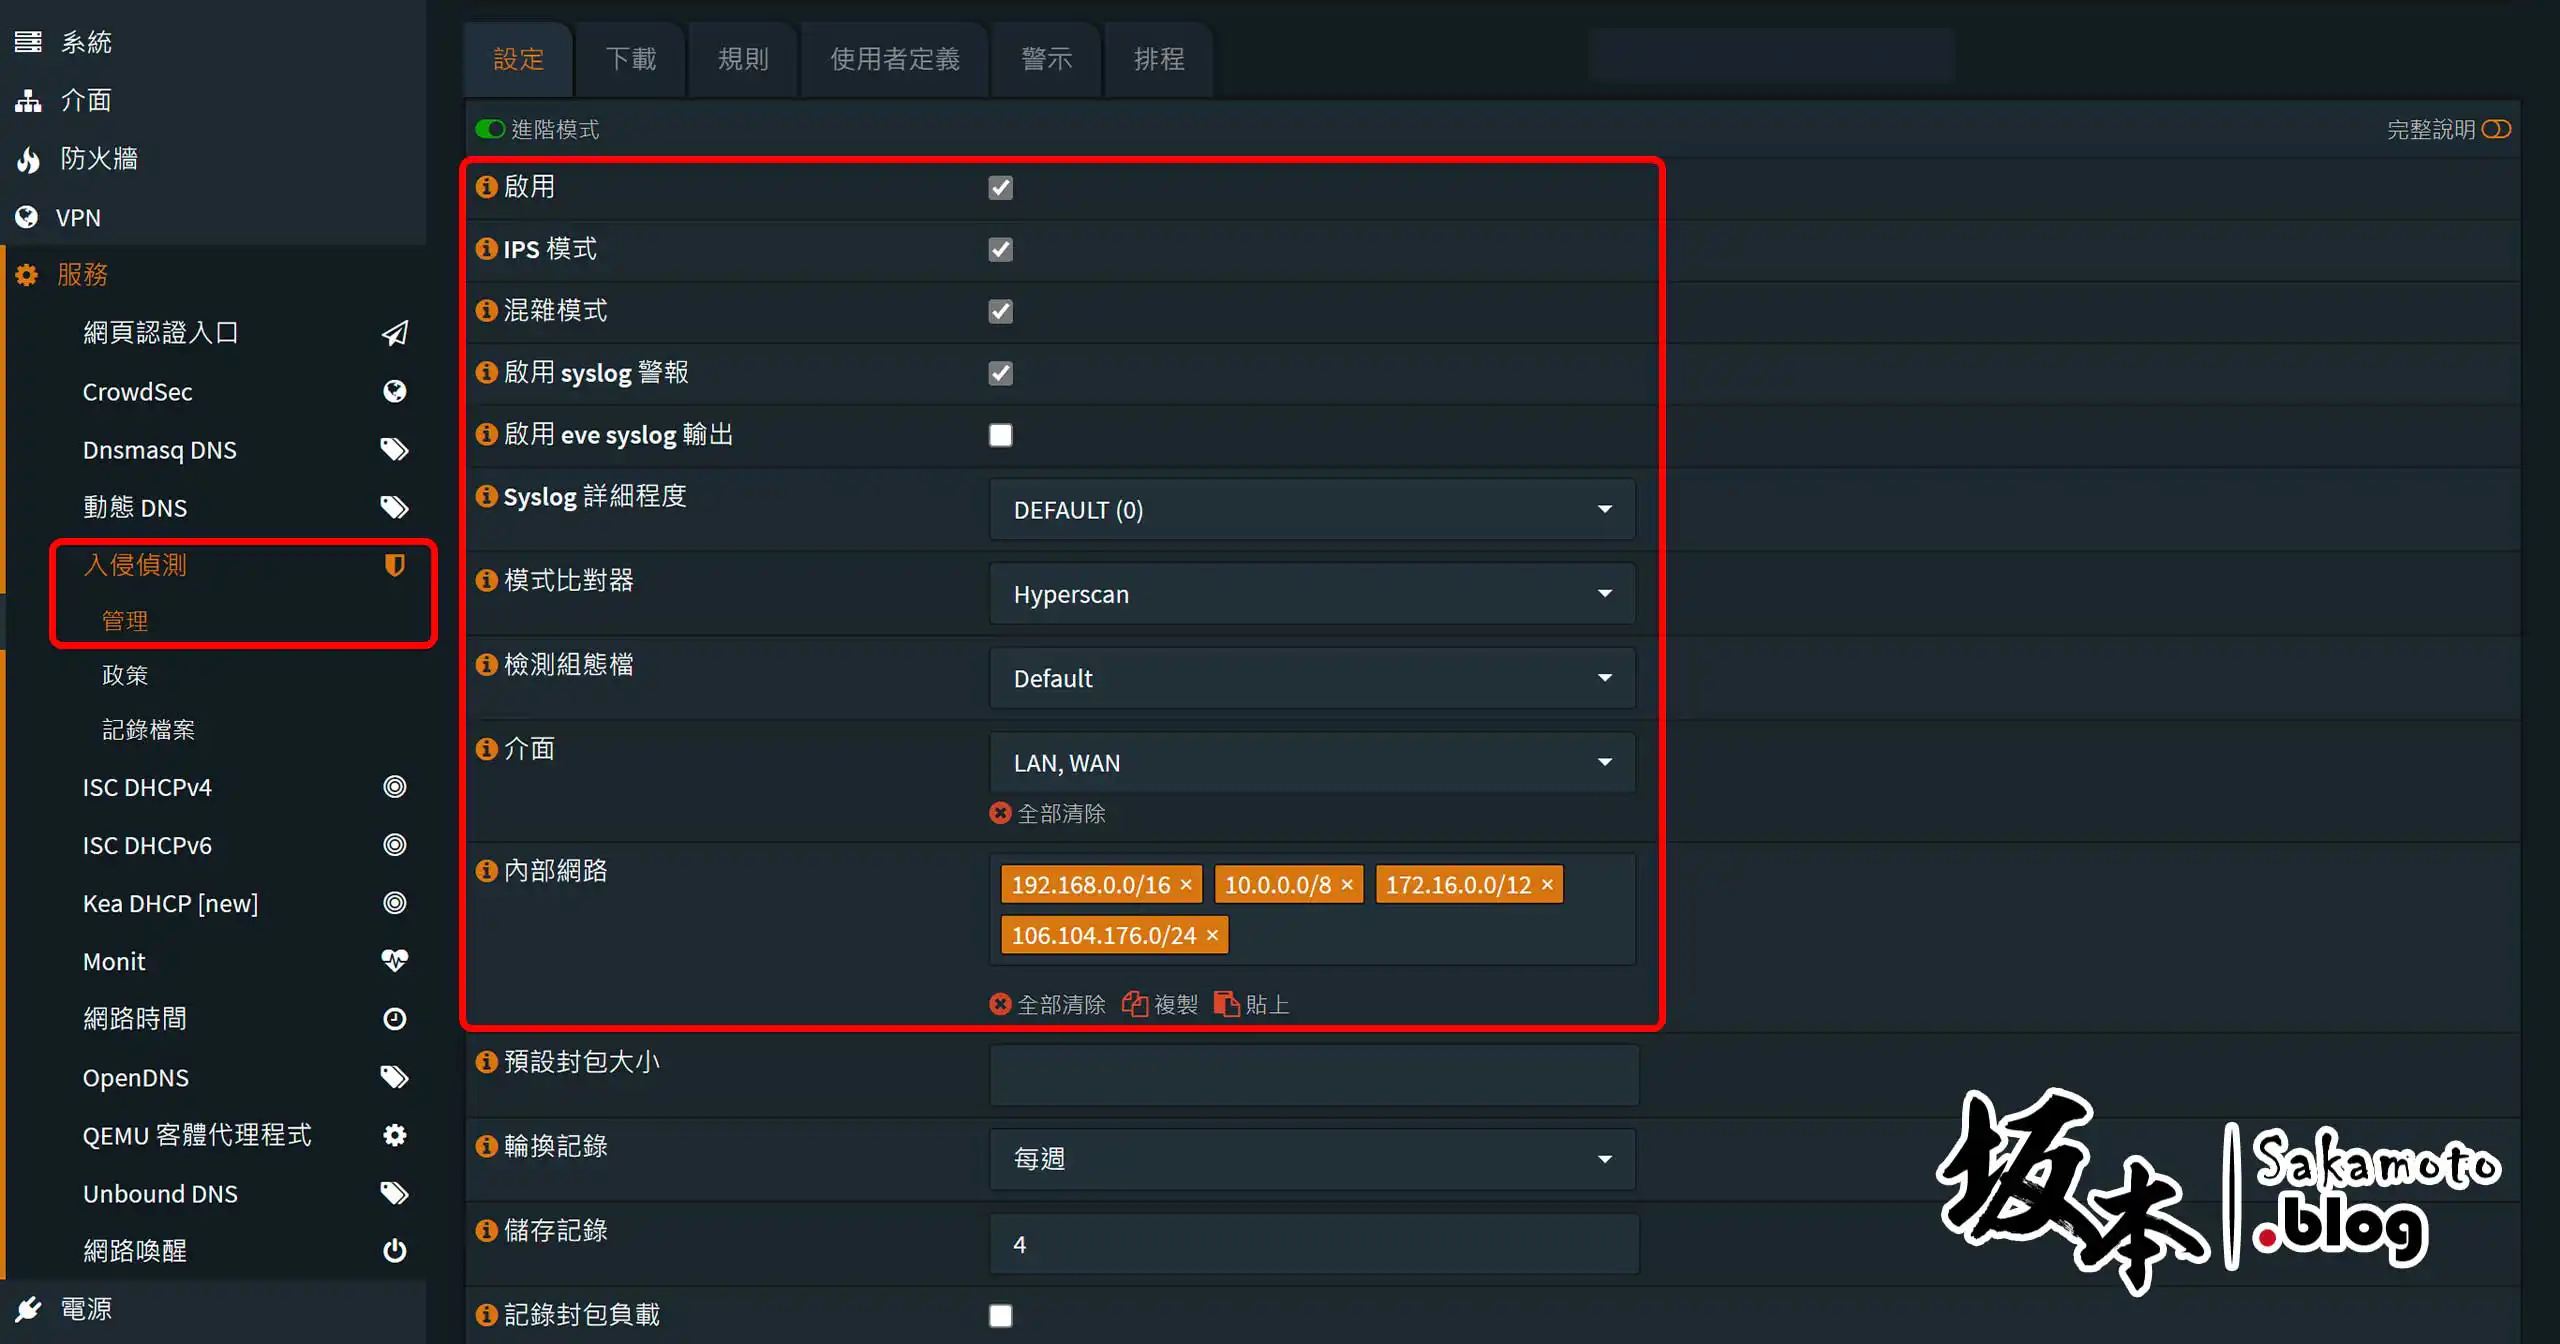
Task: Click the paper plane icon beside 網頁認證入口
Action: tap(395, 332)
